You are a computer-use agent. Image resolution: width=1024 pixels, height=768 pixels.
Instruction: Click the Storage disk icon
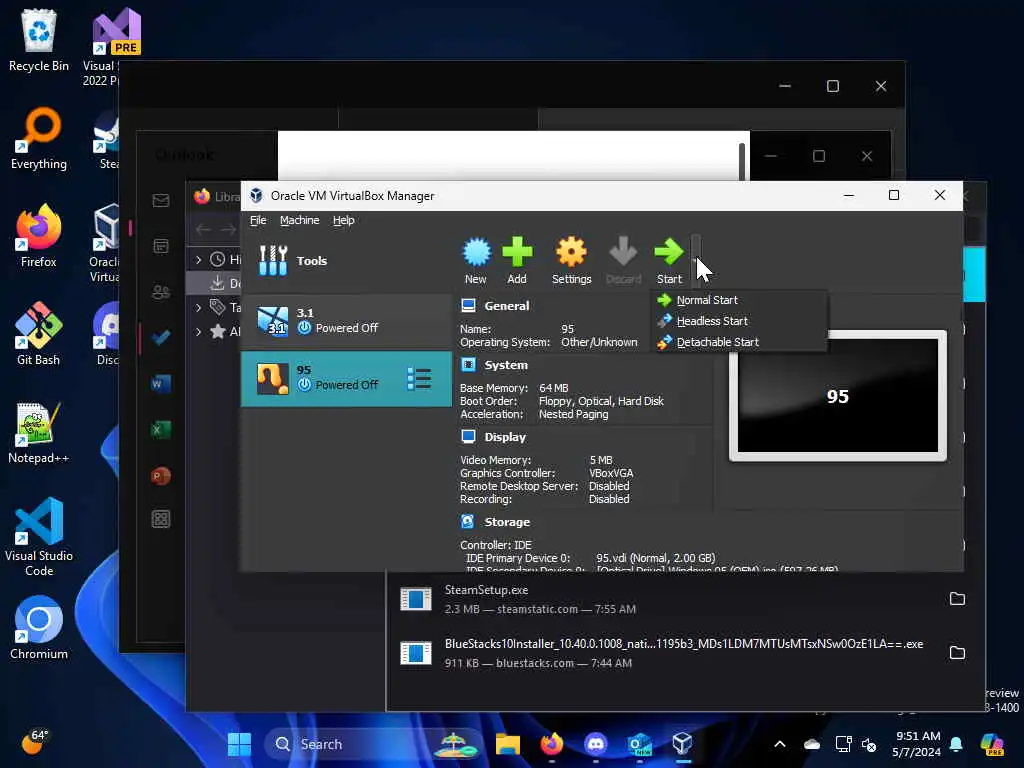pos(468,521)
